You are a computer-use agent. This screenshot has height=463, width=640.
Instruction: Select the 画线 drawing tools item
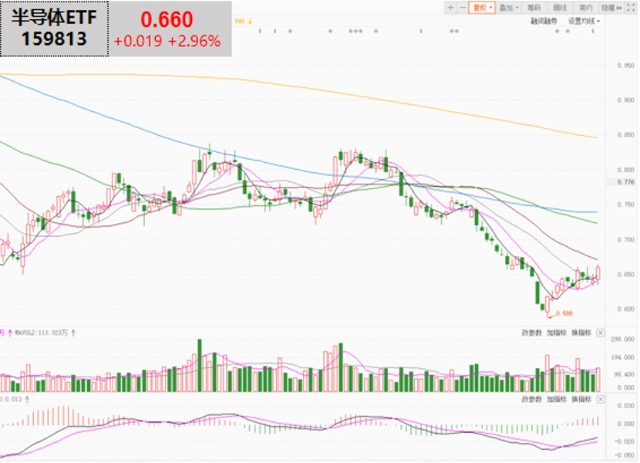pyautogui.click(x=559, y=7)
